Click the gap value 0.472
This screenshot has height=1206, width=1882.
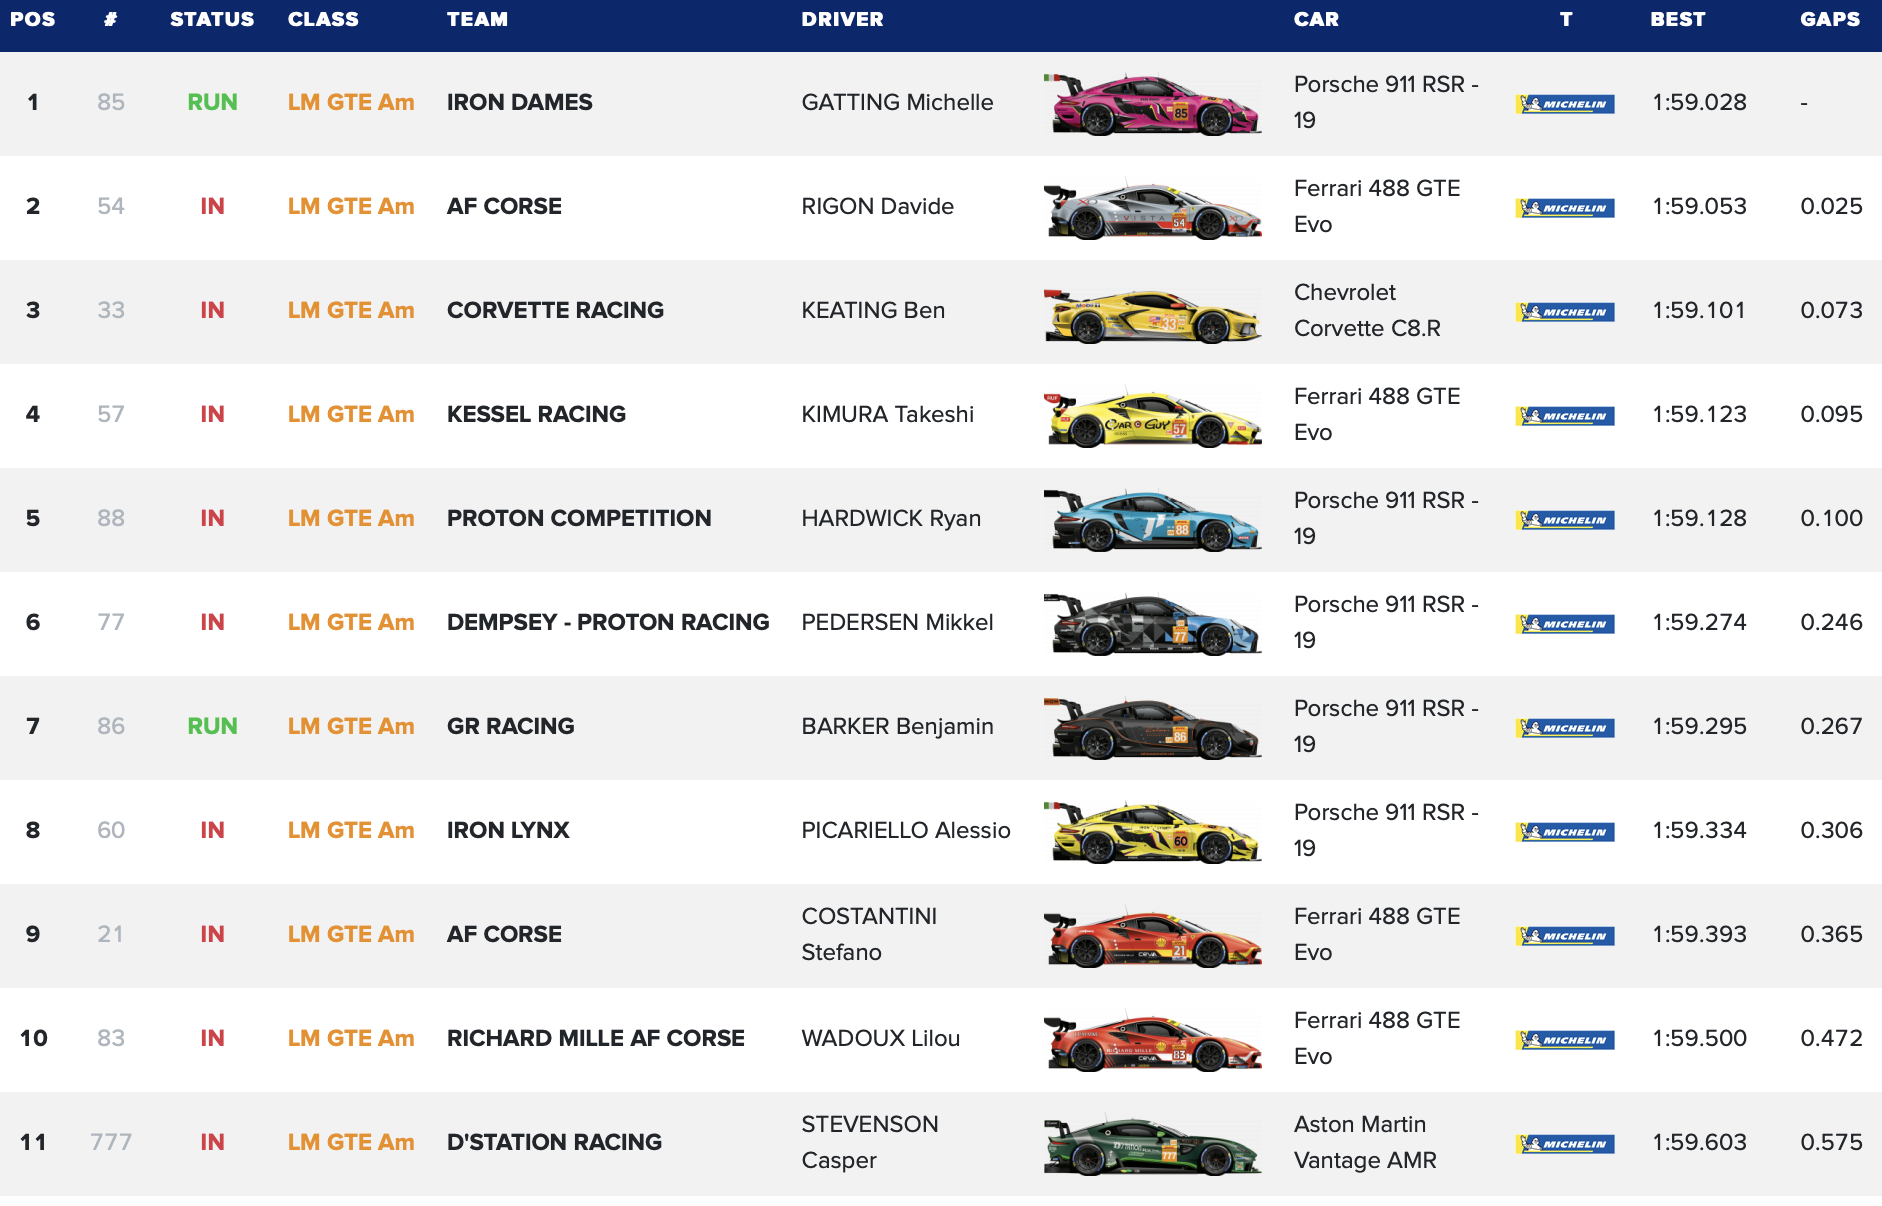tap(1831, 1038)
